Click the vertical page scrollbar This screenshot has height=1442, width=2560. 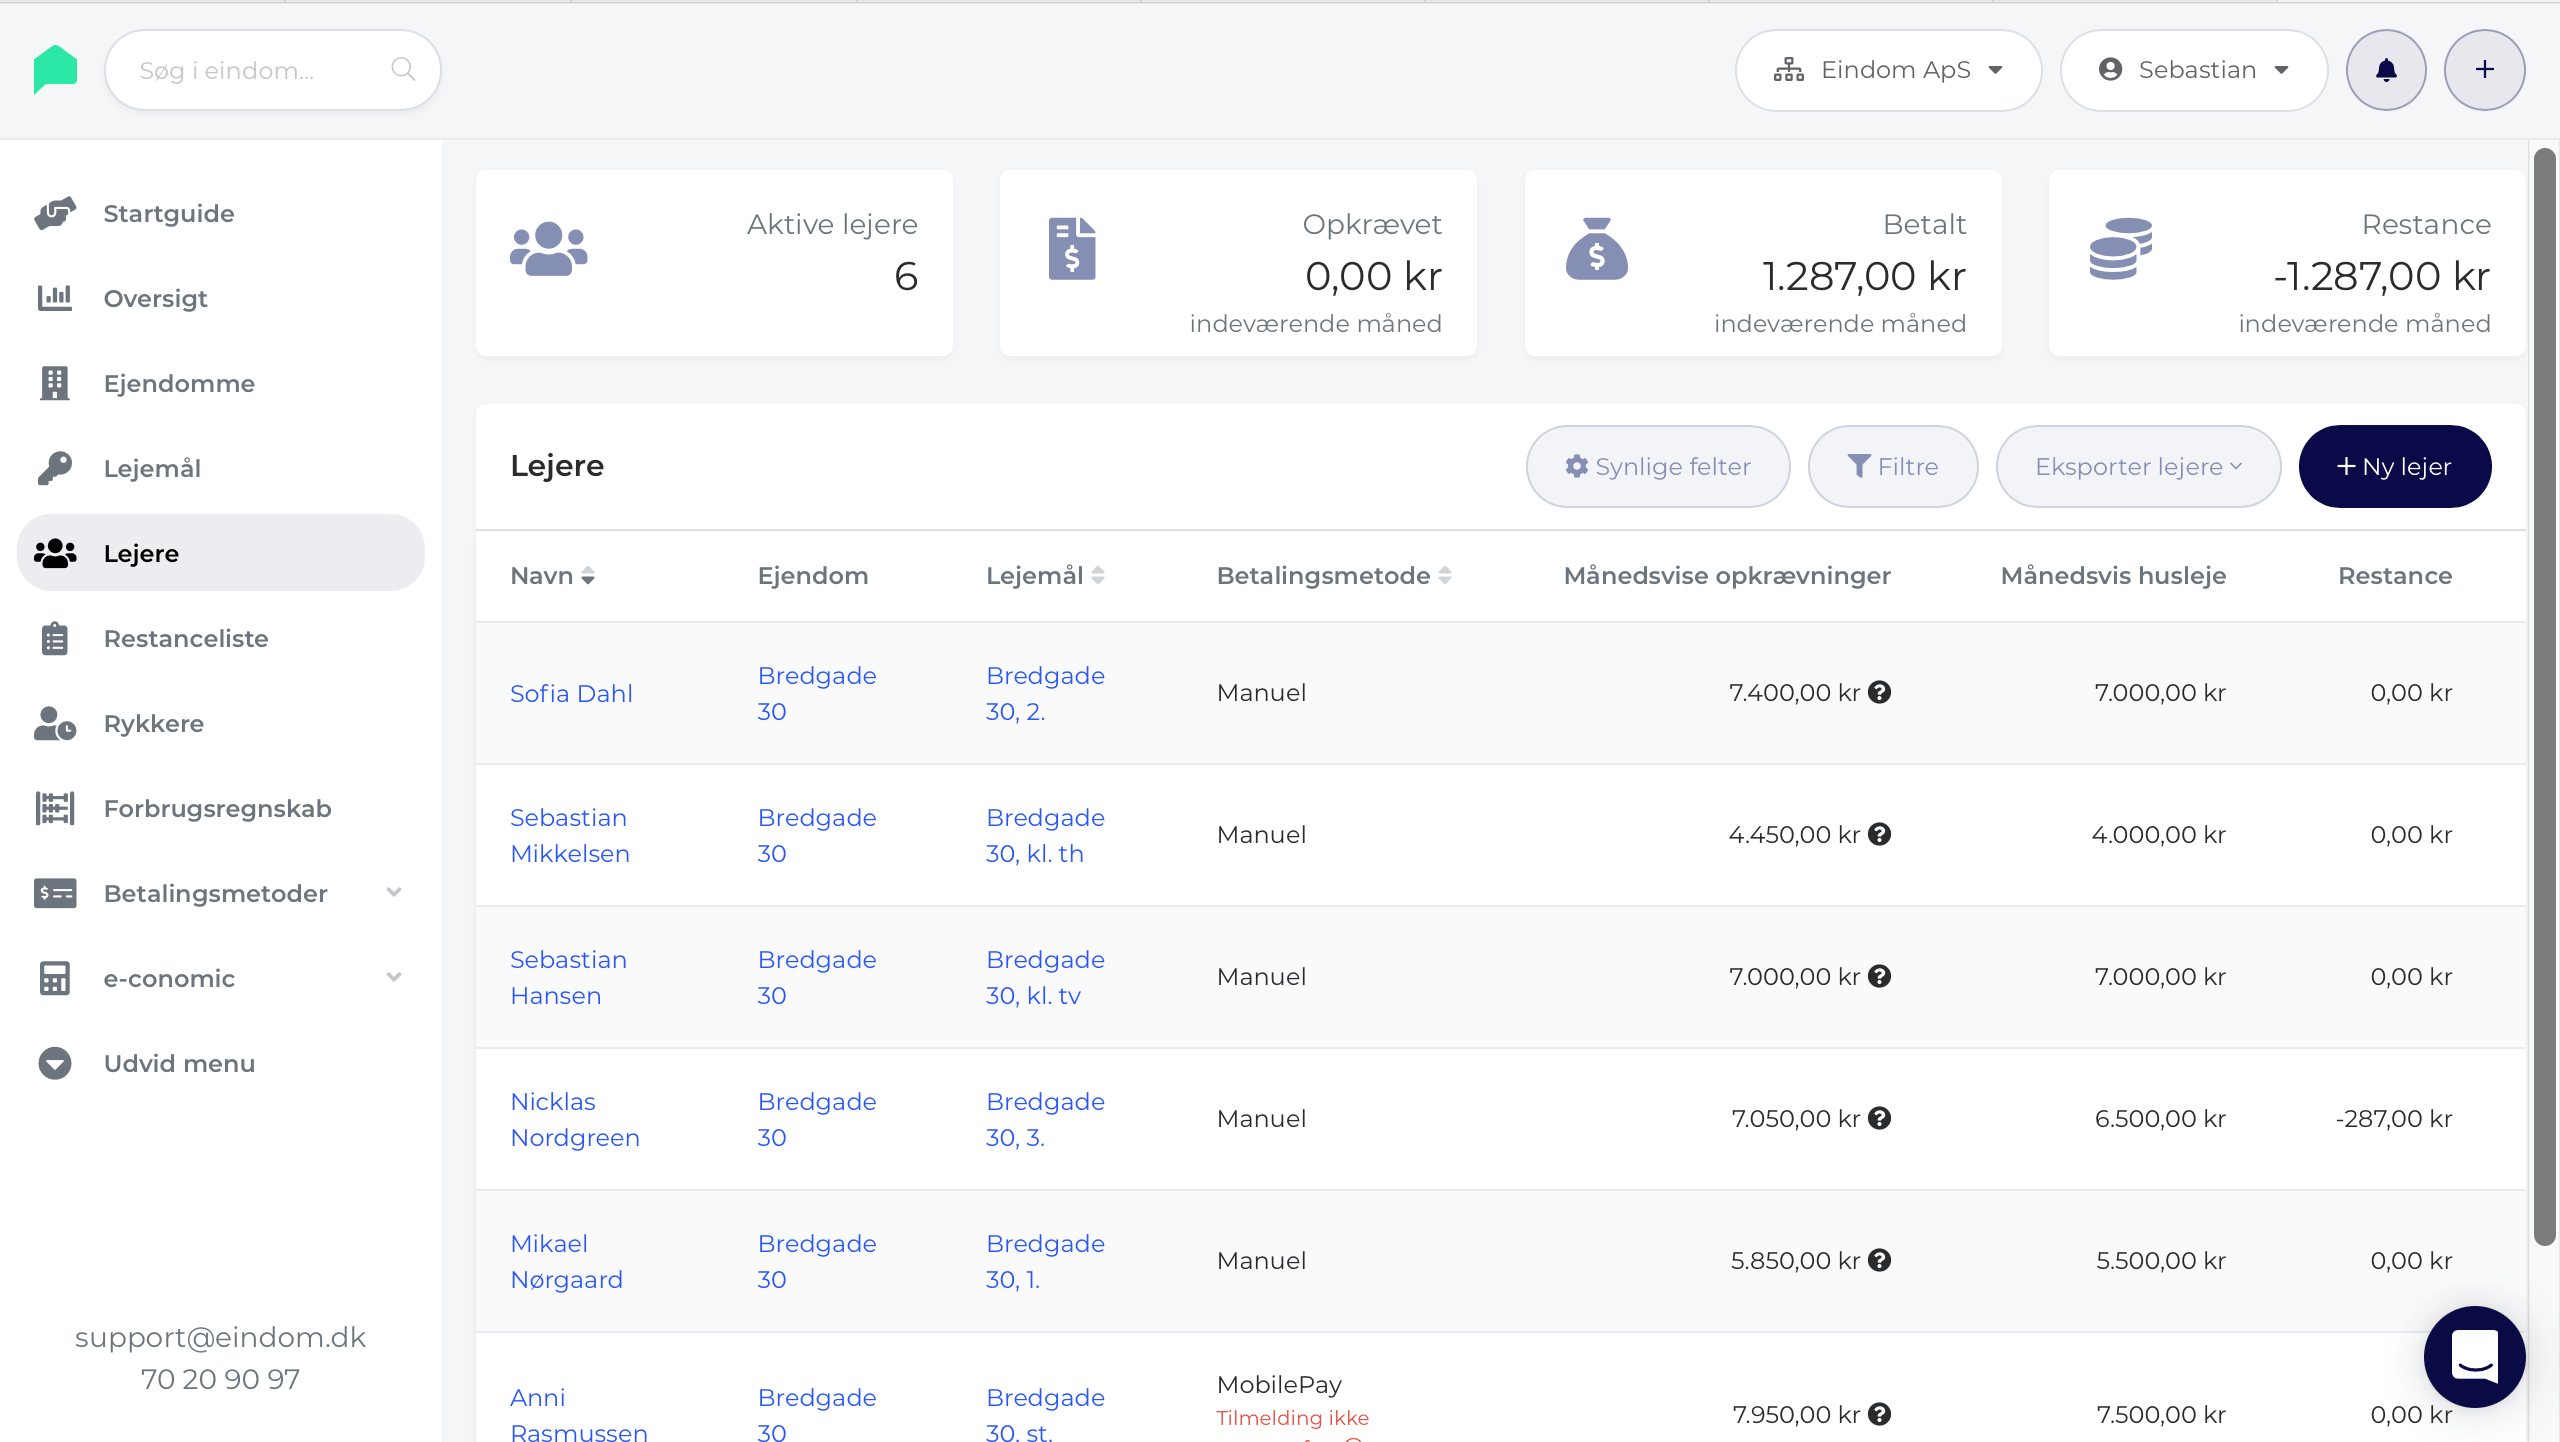click(2544, 700)
